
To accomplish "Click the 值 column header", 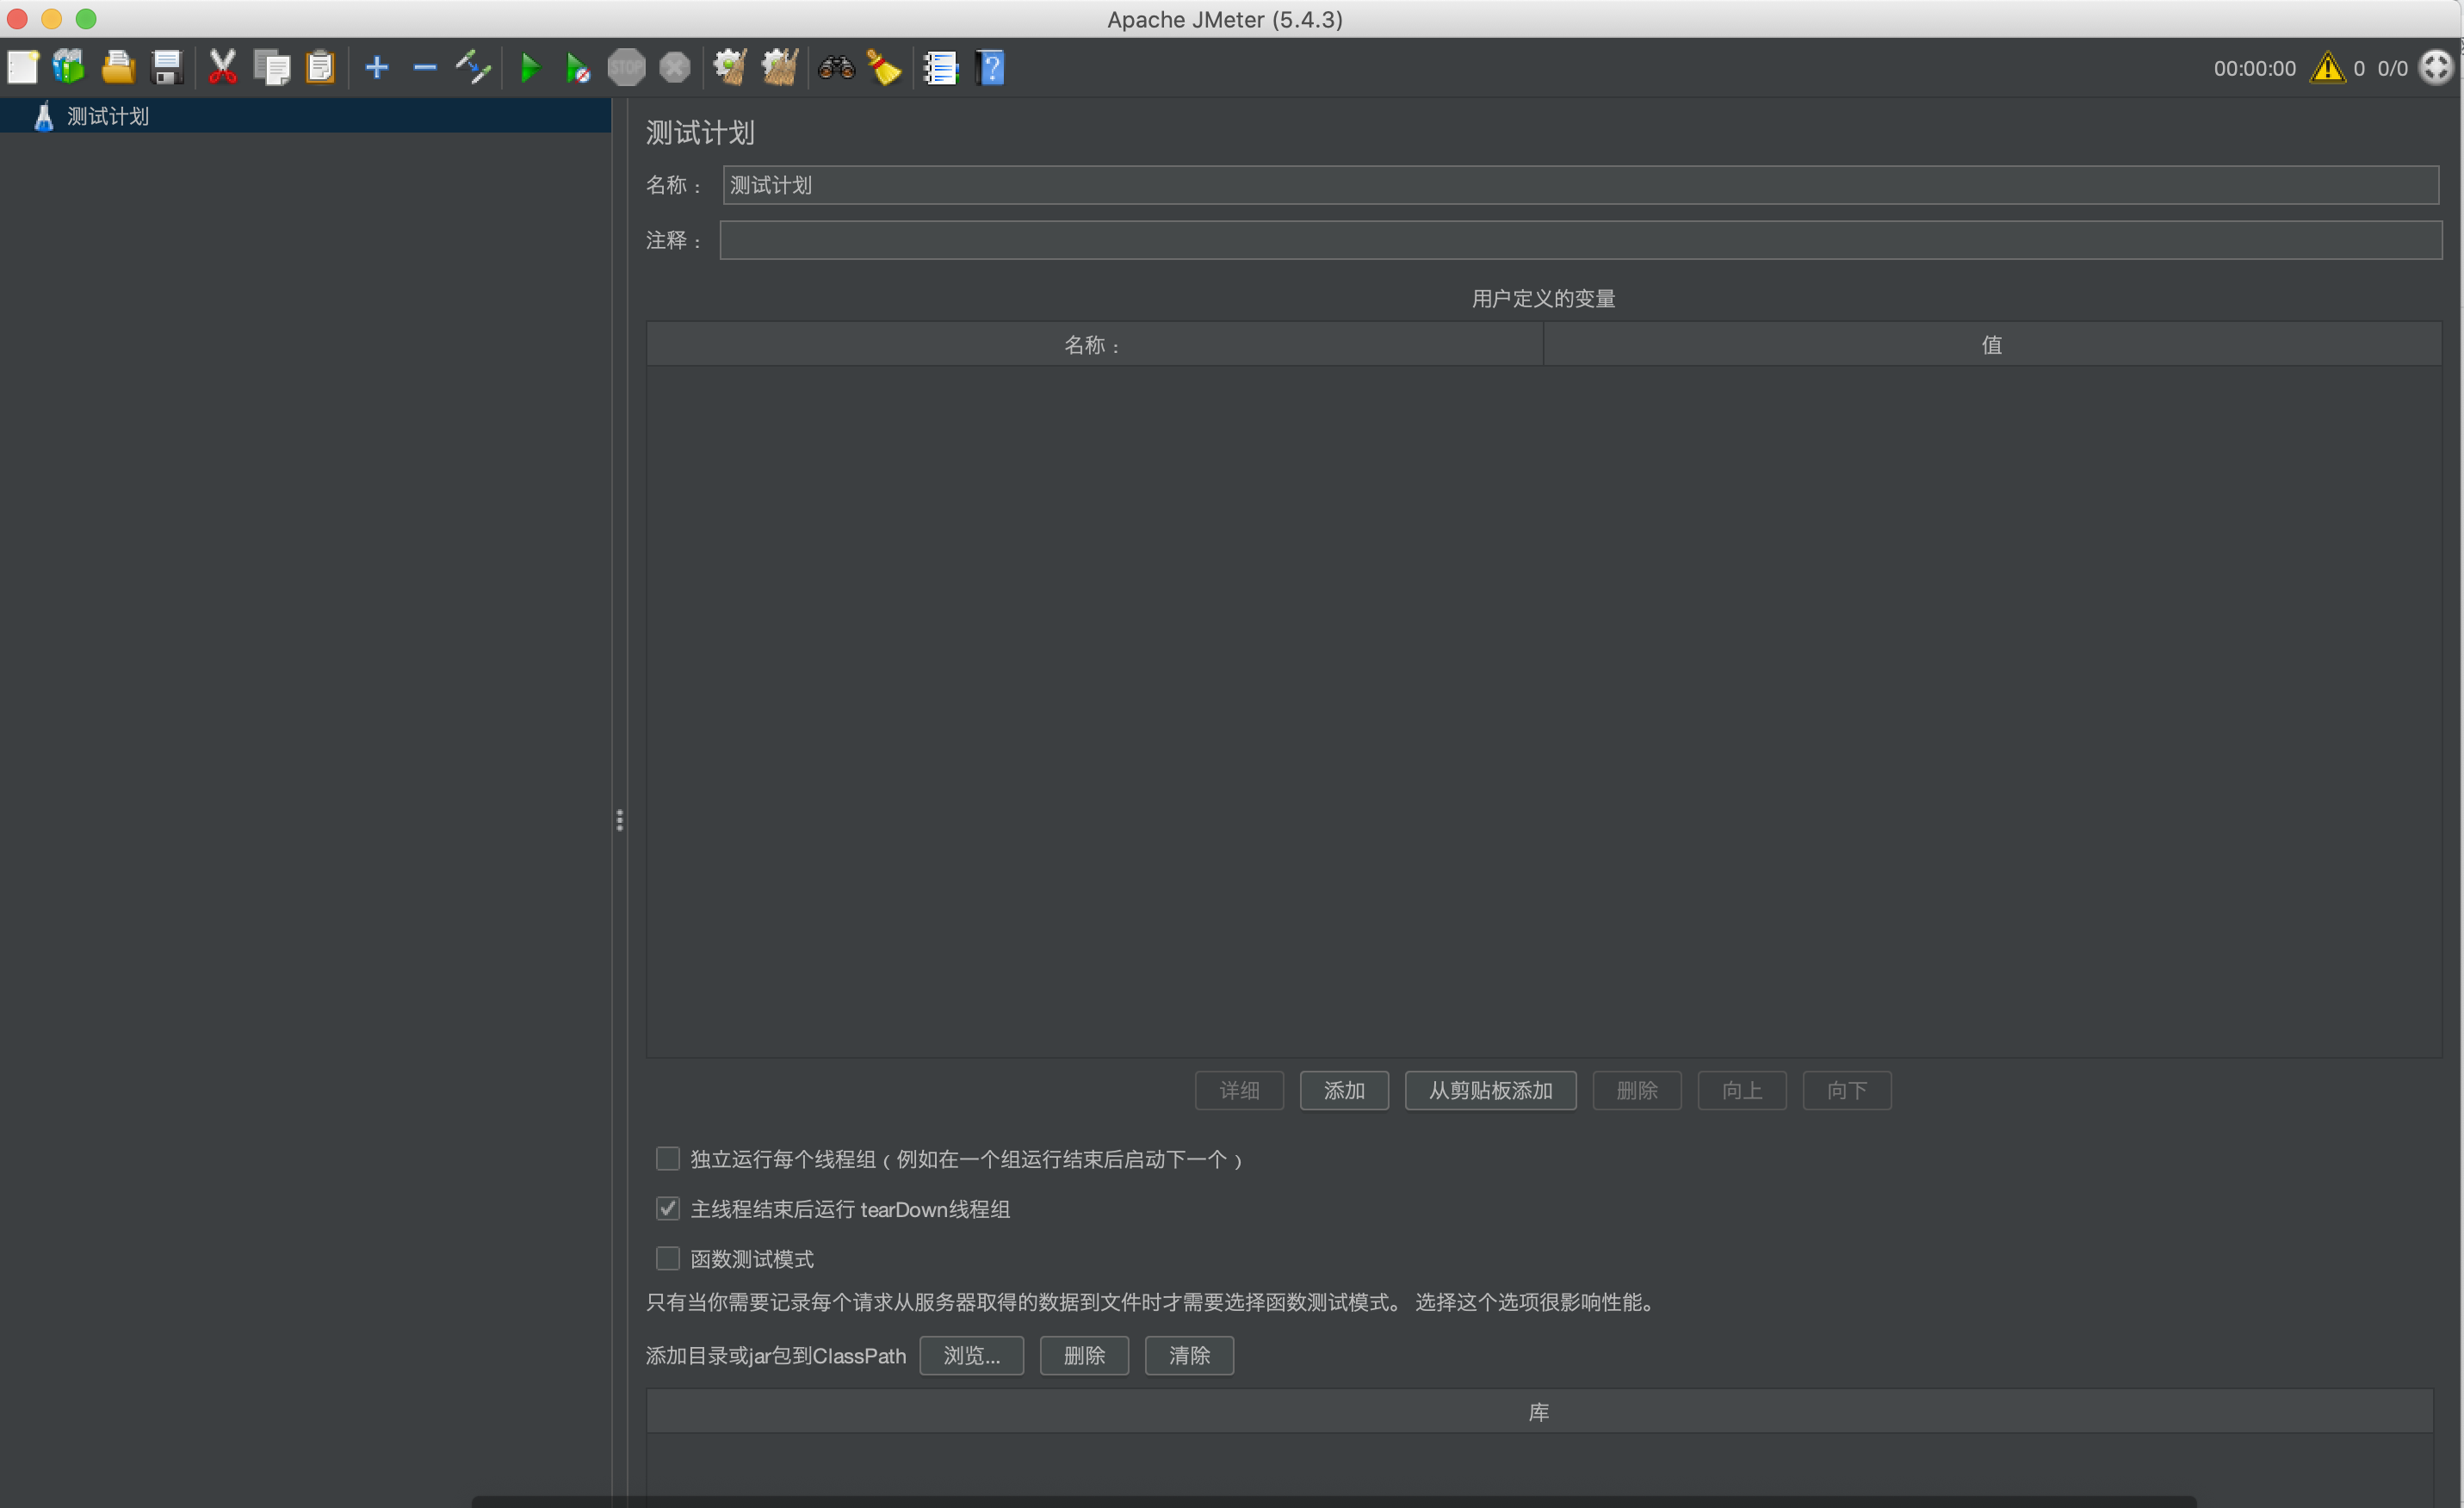I will click(x=1992, y=345).
